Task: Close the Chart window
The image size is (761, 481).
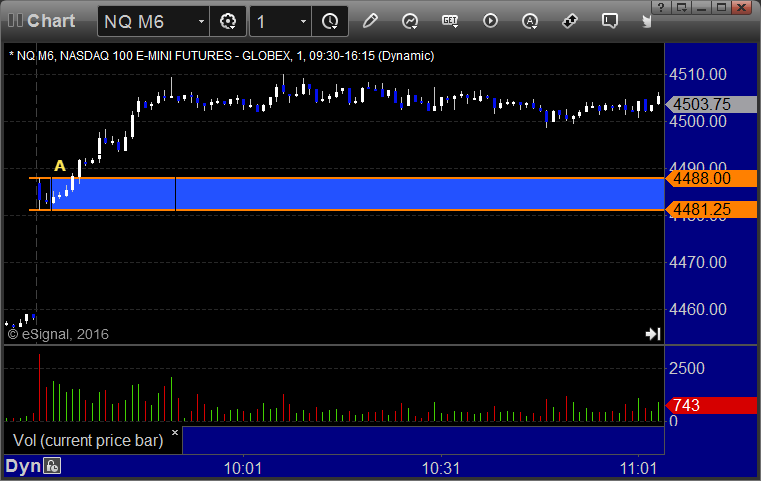Action: (x=742, y=7)
